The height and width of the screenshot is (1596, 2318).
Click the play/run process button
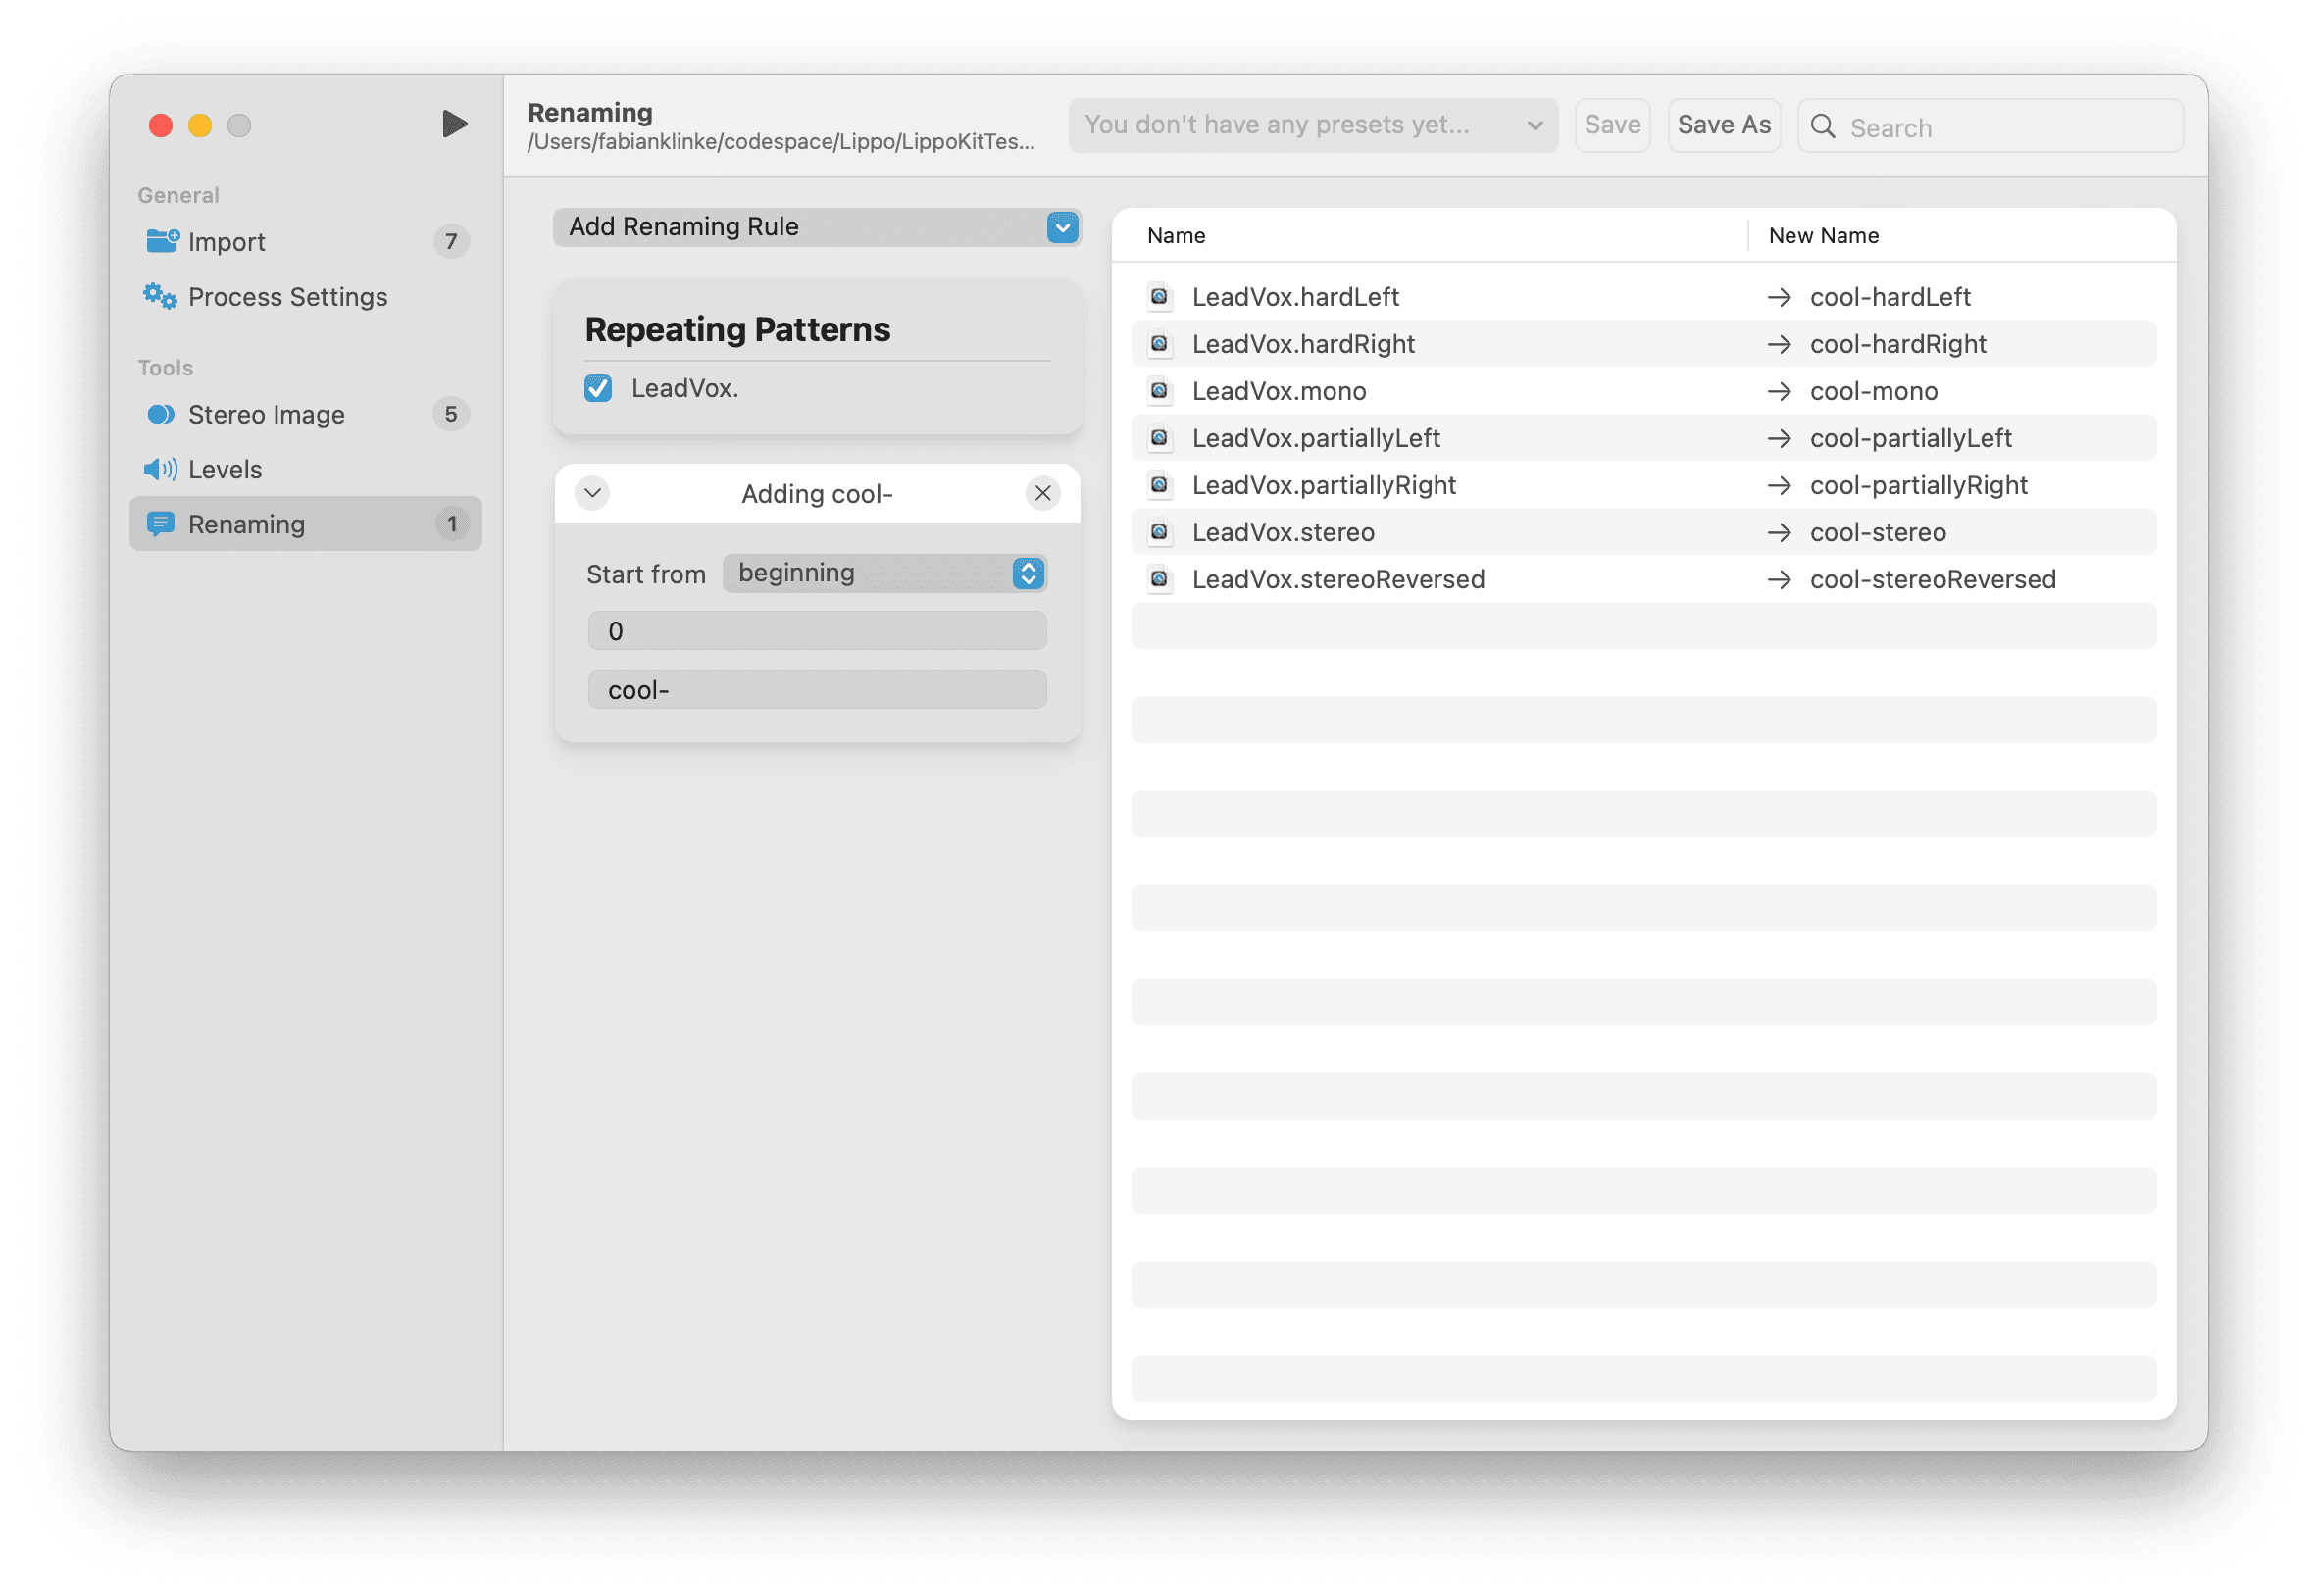(x=454, y=124)
